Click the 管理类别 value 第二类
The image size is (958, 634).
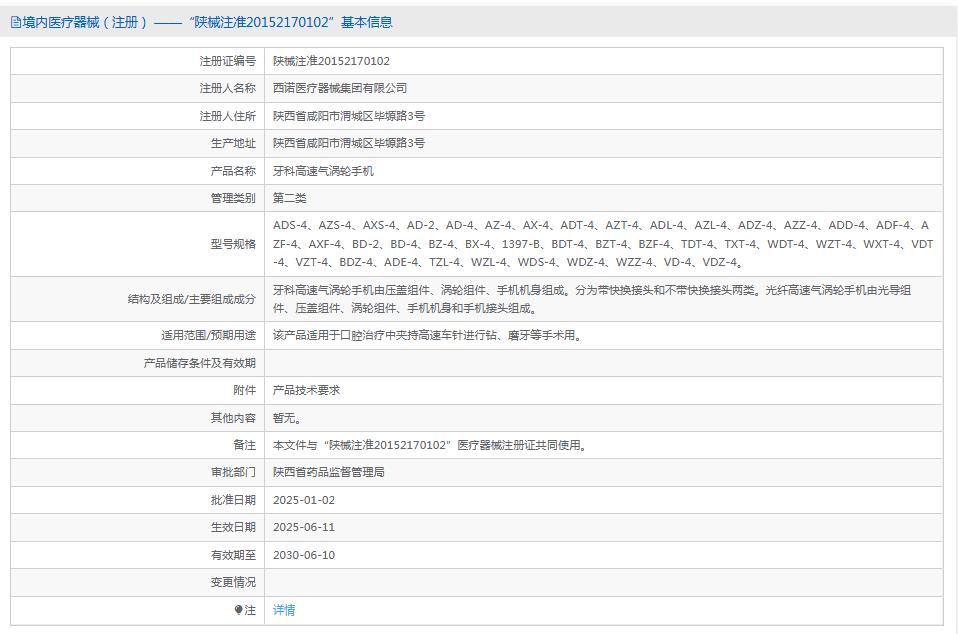290,197
